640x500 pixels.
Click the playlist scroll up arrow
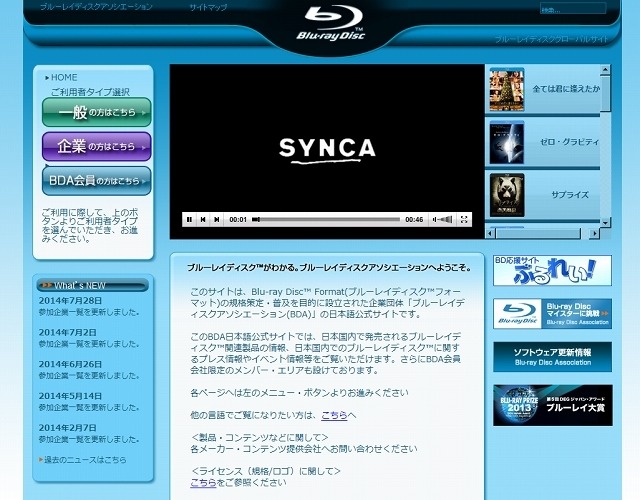pos(605,70)
